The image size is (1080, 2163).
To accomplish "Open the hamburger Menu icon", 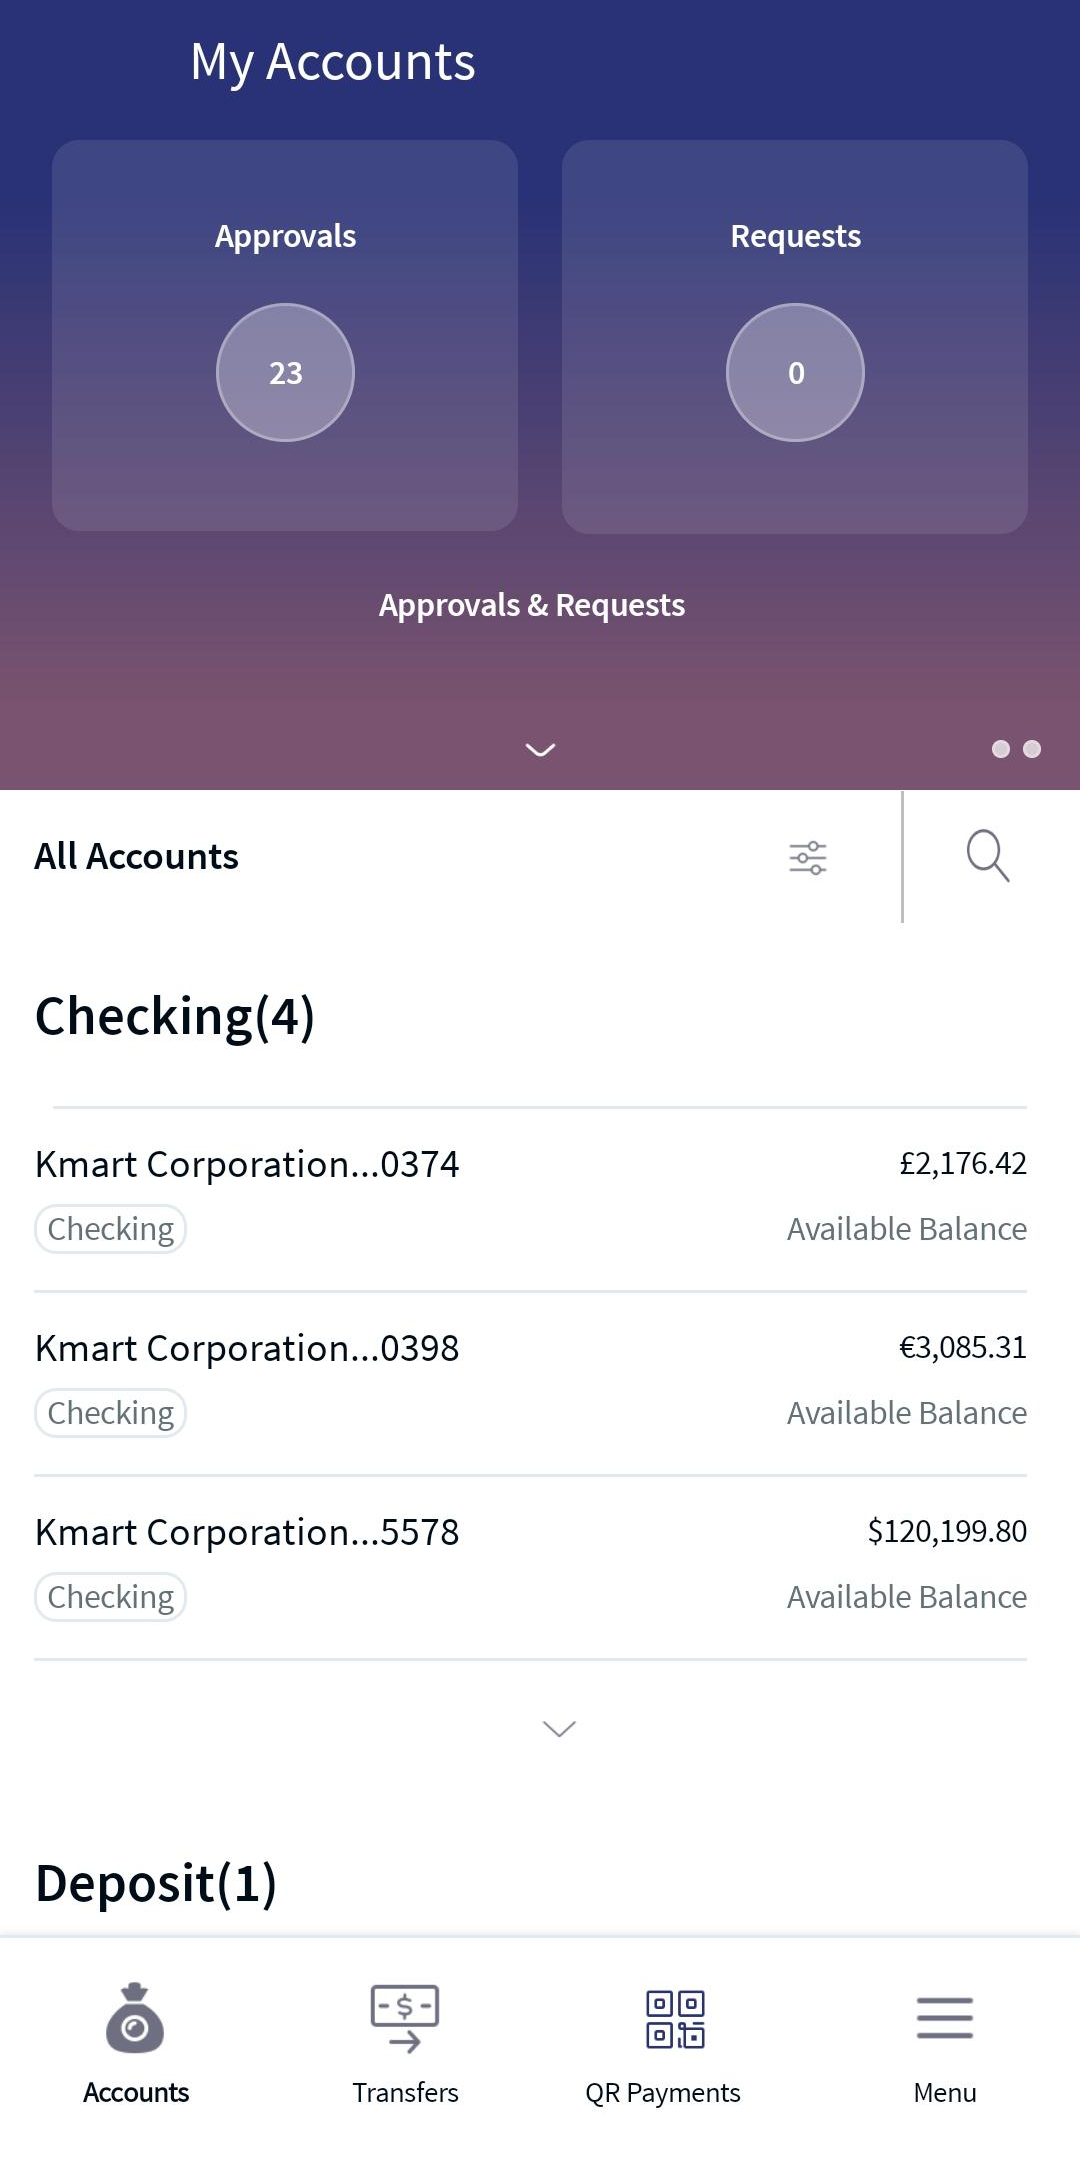I will [945, 2018].
